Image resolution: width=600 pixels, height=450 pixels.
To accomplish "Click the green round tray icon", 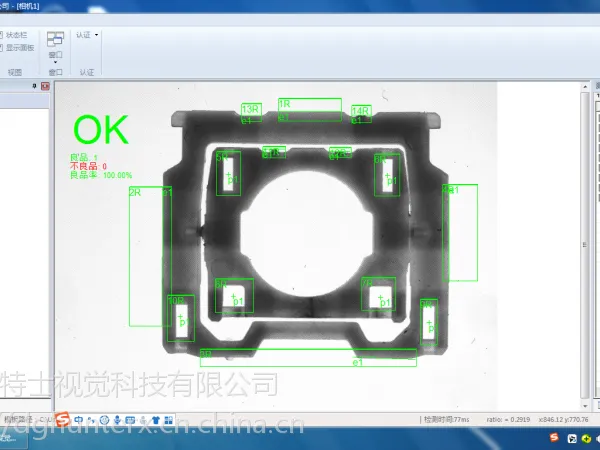I will [x=586, y=439].
